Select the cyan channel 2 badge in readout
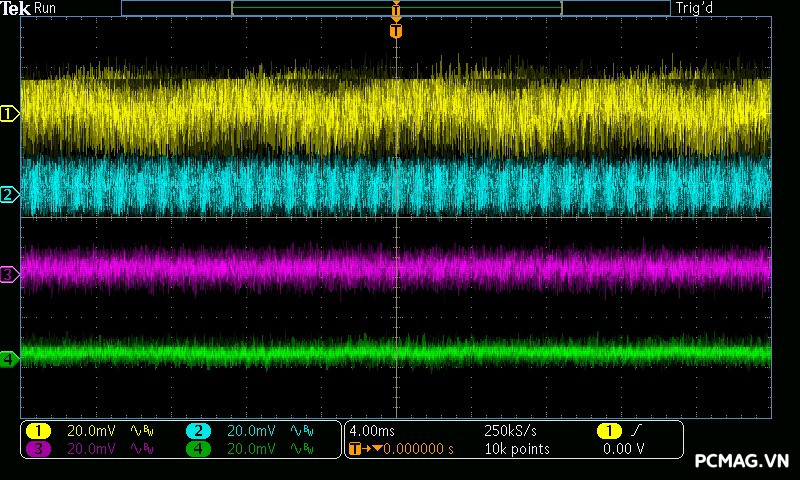 click(199, 431)
